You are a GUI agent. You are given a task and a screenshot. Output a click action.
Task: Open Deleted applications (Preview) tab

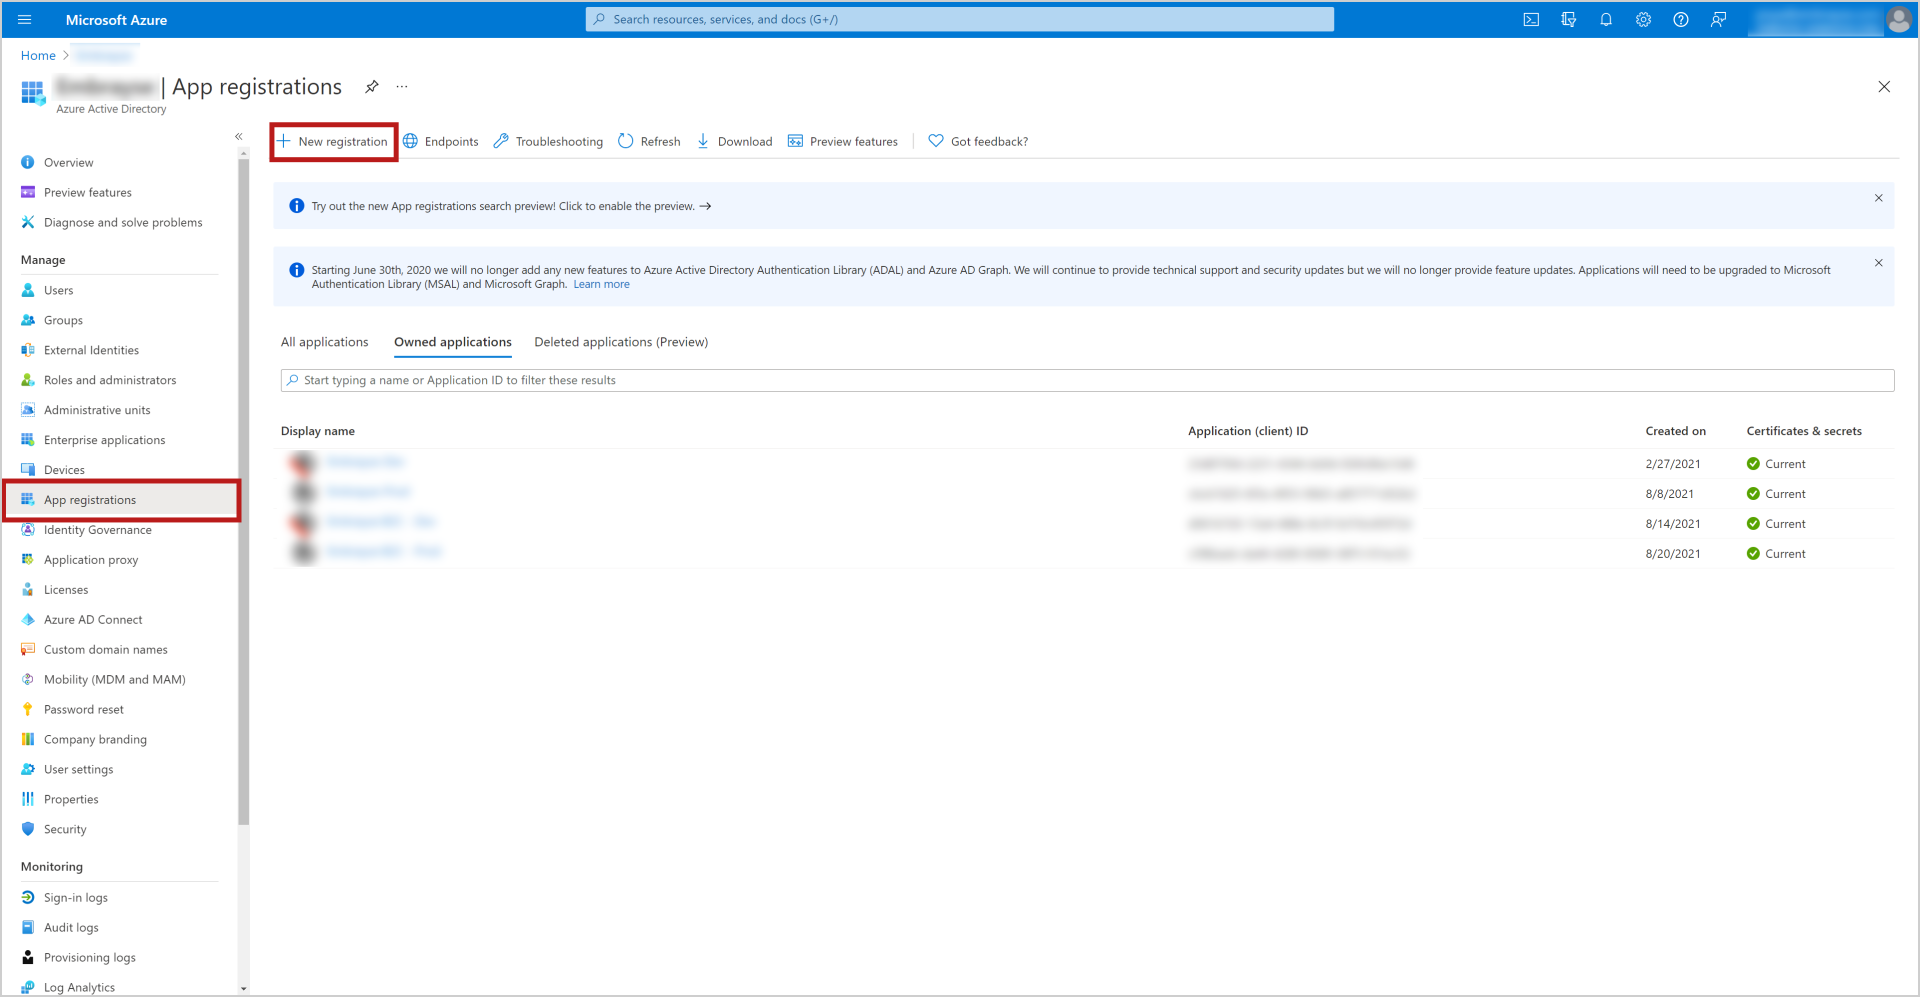[x=621, y=342]
